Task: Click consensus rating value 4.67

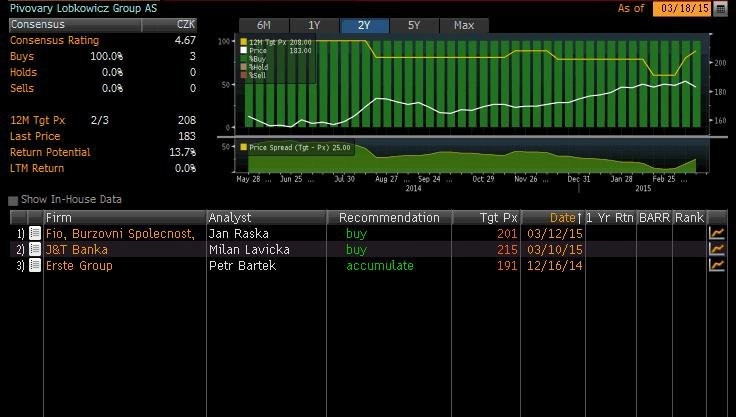Action: (185, 40)
